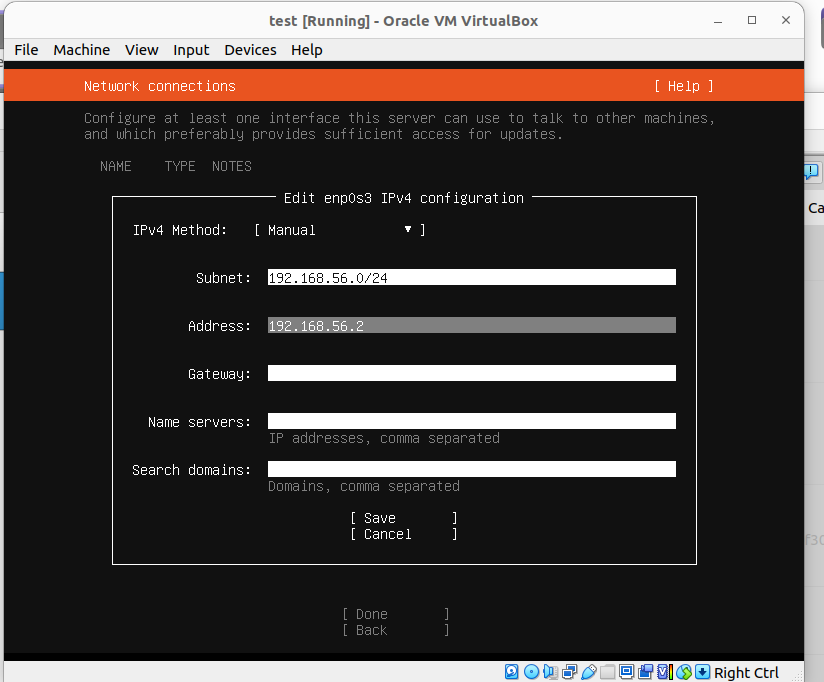Click the keyboard capture arrow icon
824x682 pixels.
[703, 671]
